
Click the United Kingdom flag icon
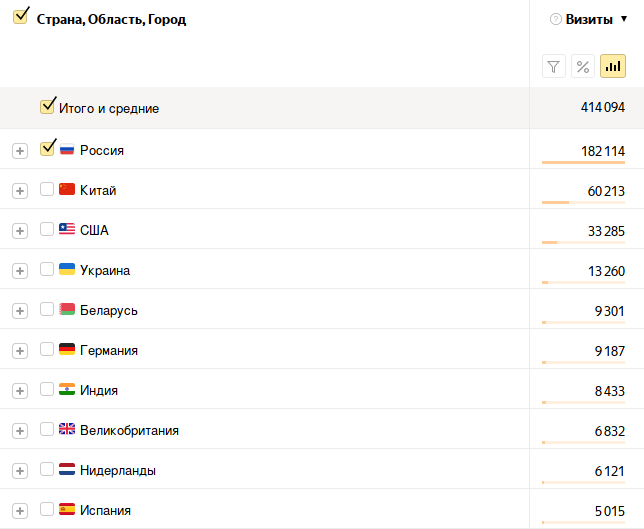[x=67, y=429]
